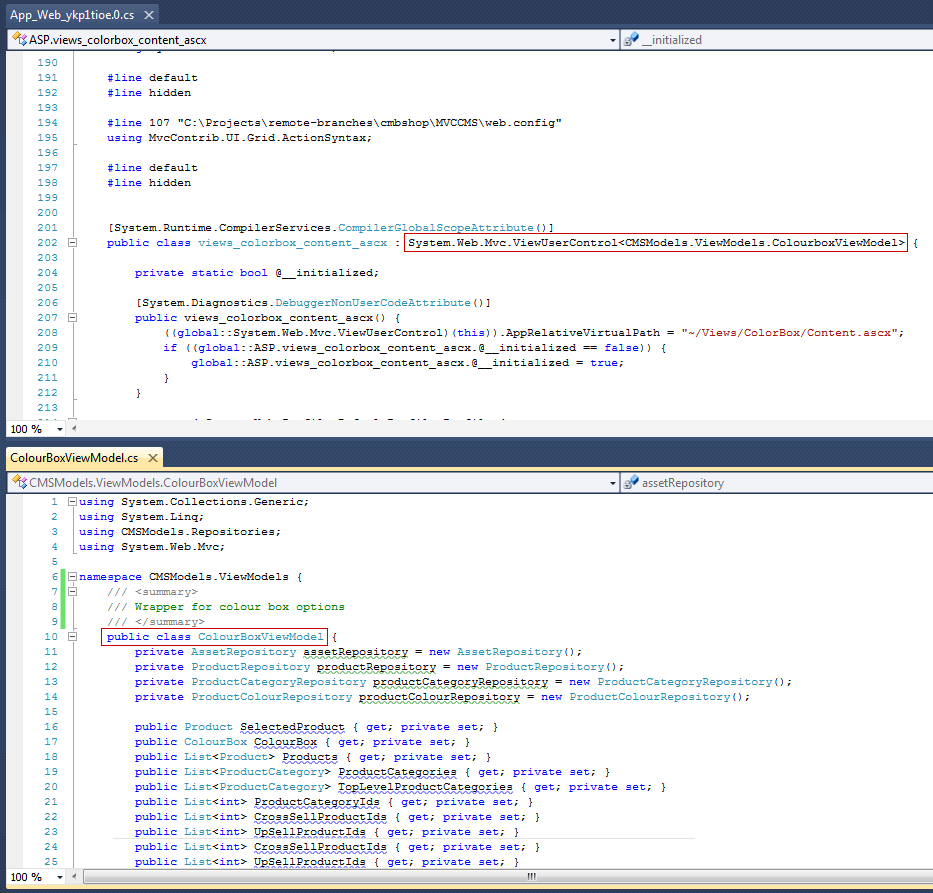Click 'using CMSModels.Repositories;' on line 3
Image resolution: width=933 pixels, height=893 pixels.
coord(180,531)
